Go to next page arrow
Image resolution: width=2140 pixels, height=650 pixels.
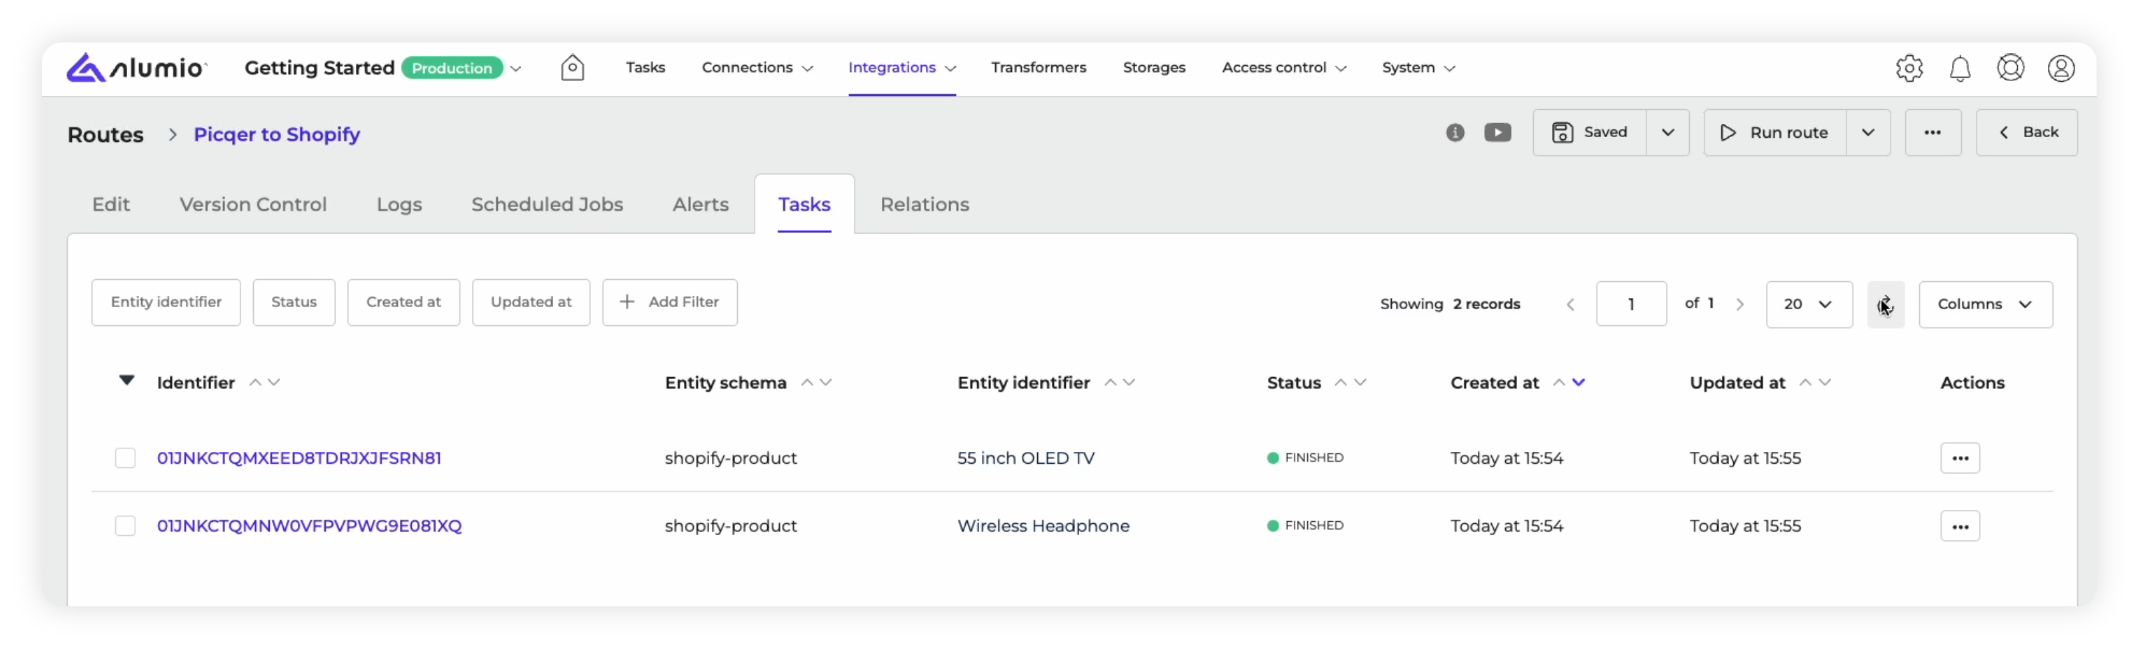click(1740, 304)
